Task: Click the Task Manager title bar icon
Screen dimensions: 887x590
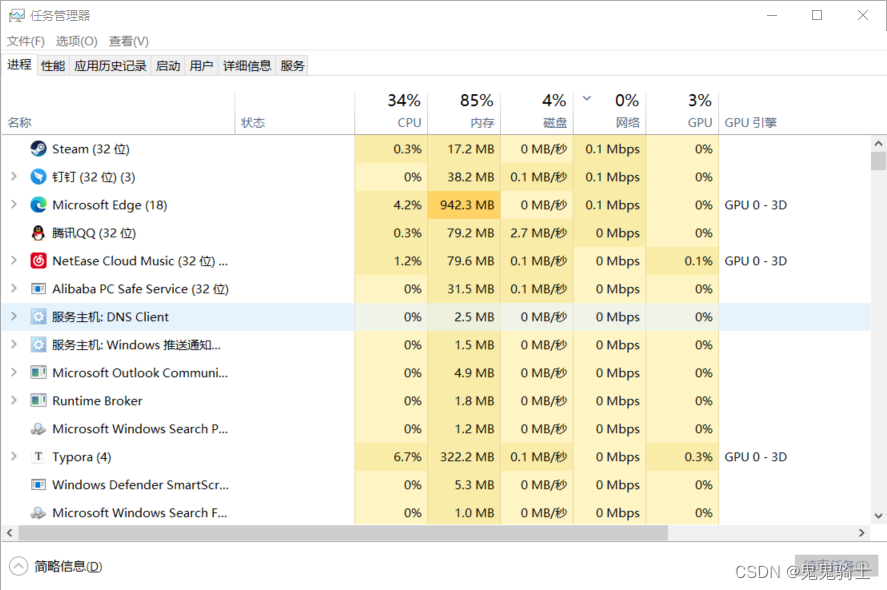Action: coord(16,15)
